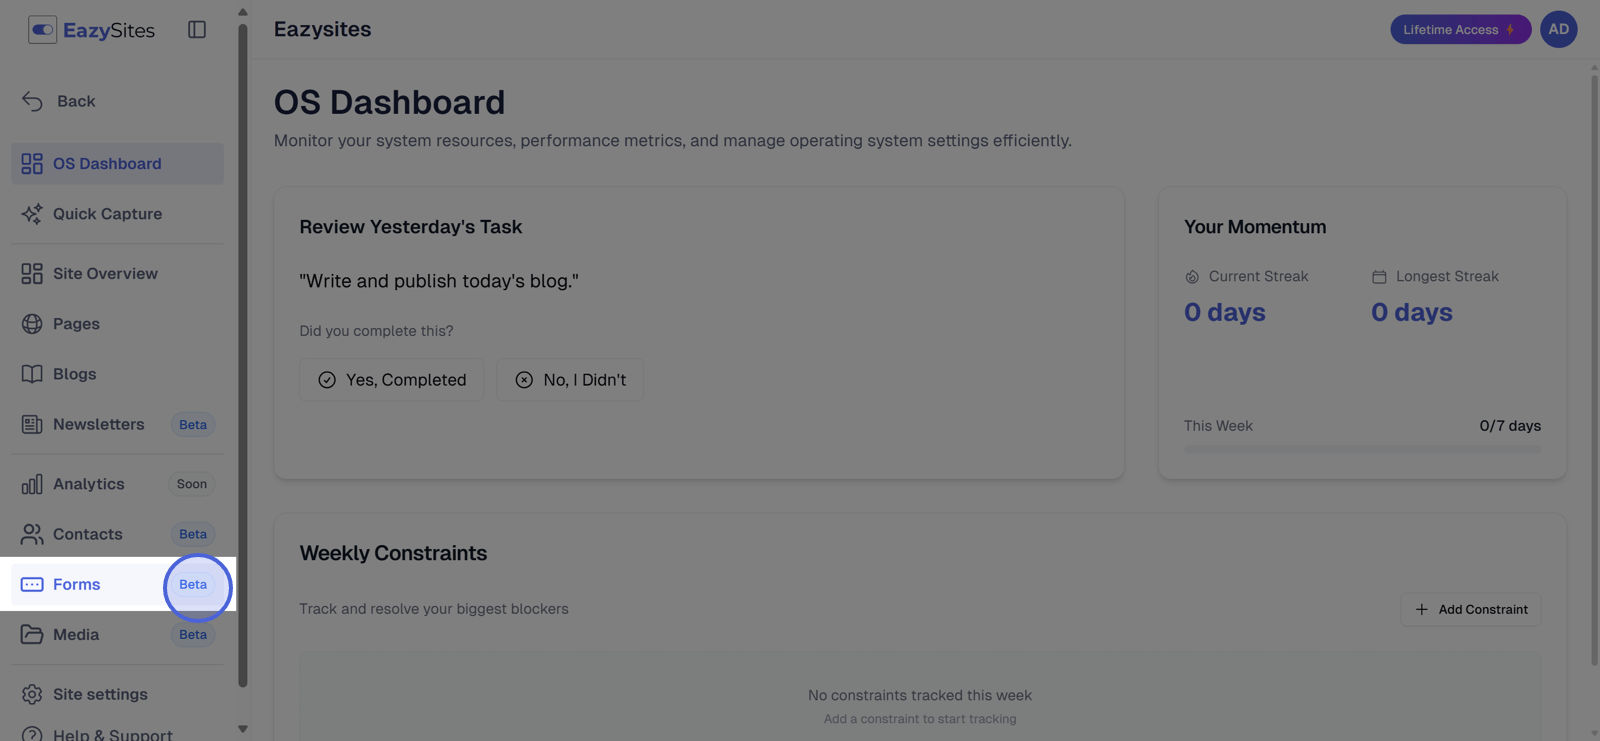Click the Lifetime Access button

point(1460,30)
